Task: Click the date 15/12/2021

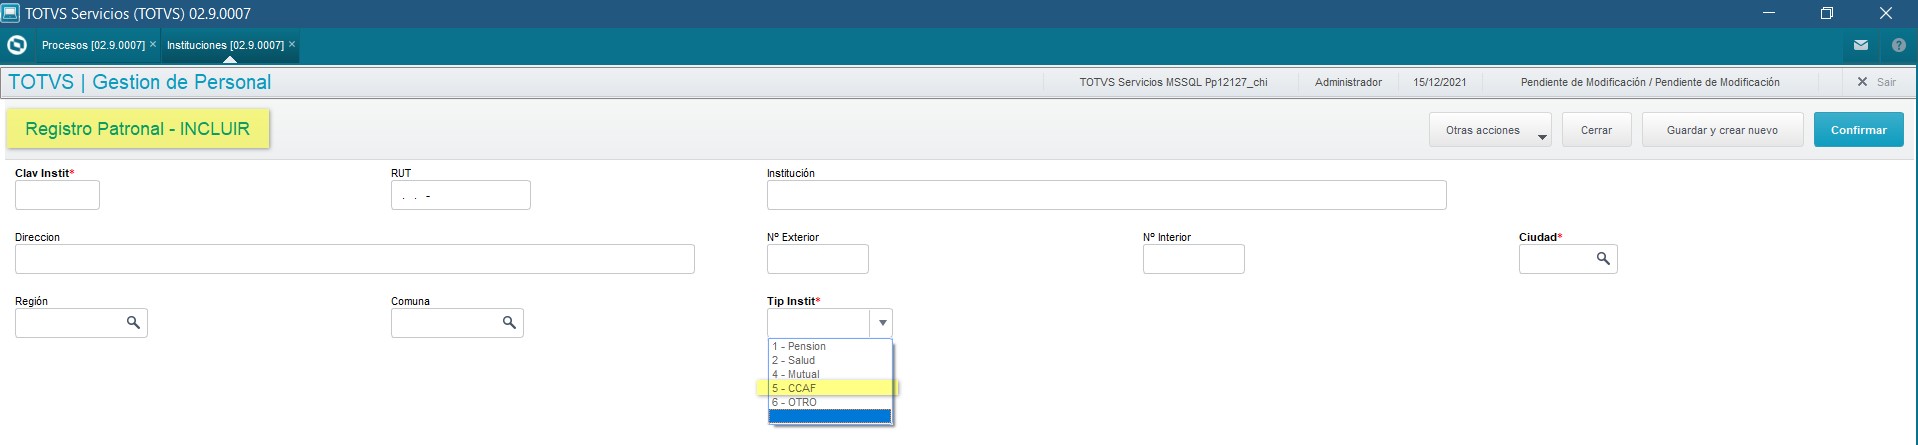Action: [1439, 82]
